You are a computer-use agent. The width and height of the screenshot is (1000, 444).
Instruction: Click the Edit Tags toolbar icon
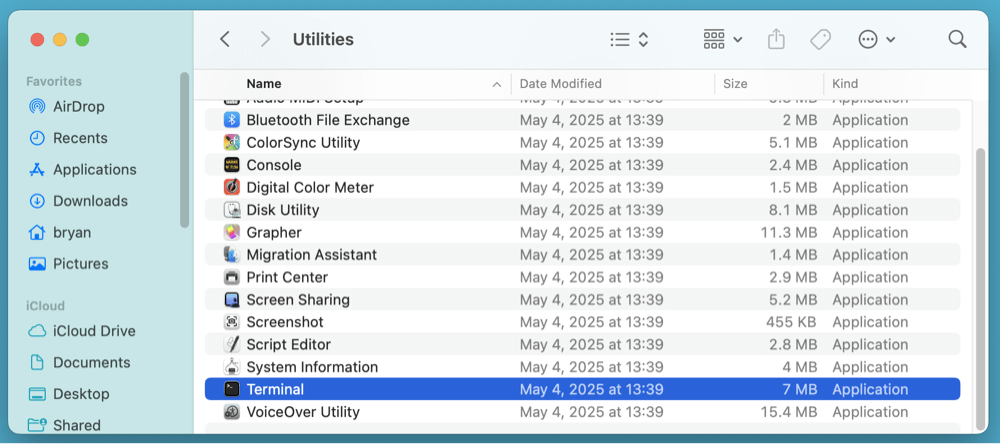pos(820,39)
